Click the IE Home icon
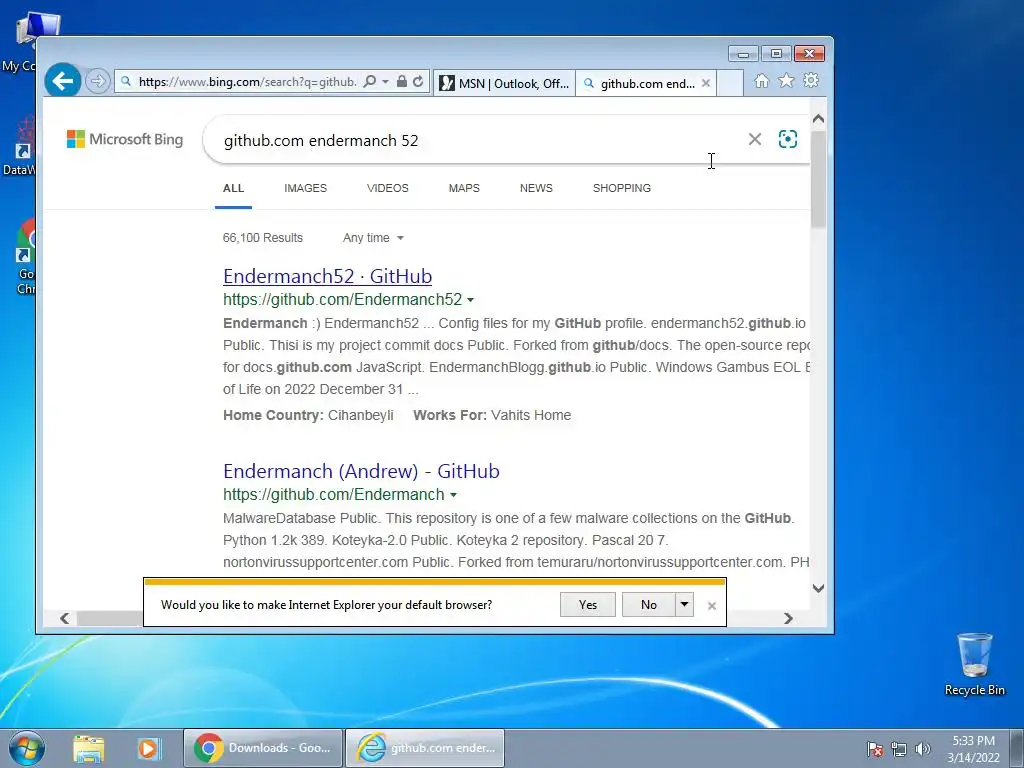The image size is (1024, 768). pos(761,81)
